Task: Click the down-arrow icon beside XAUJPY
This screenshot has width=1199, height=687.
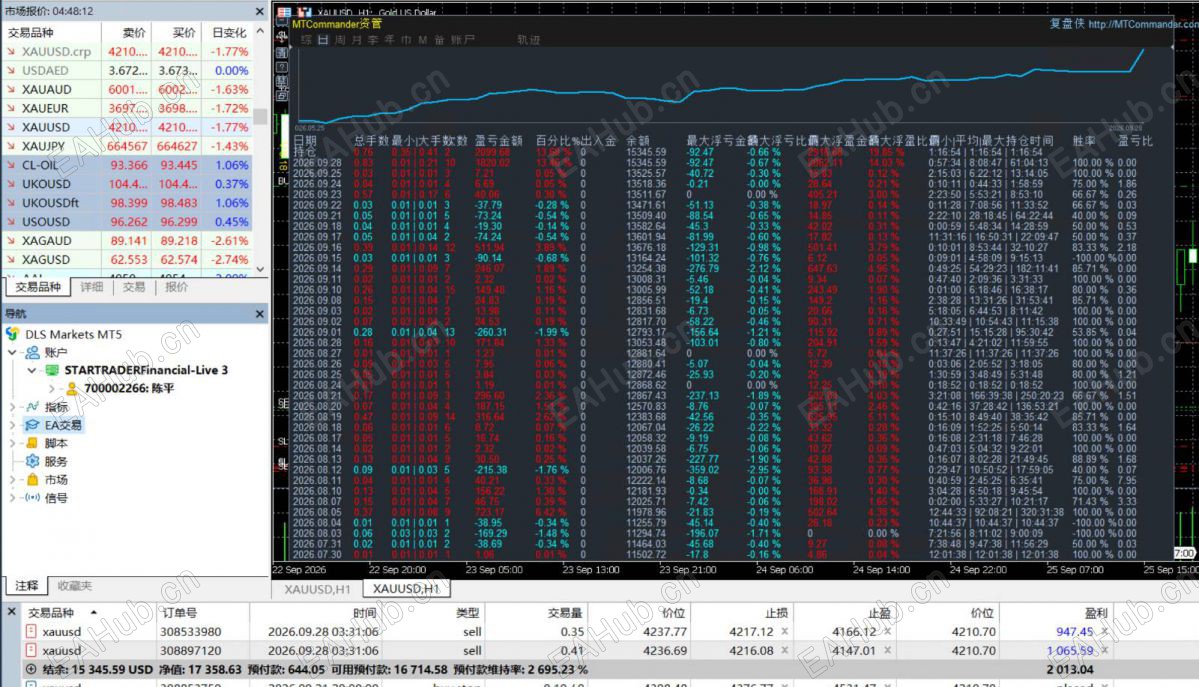Action: click(11, 146)
